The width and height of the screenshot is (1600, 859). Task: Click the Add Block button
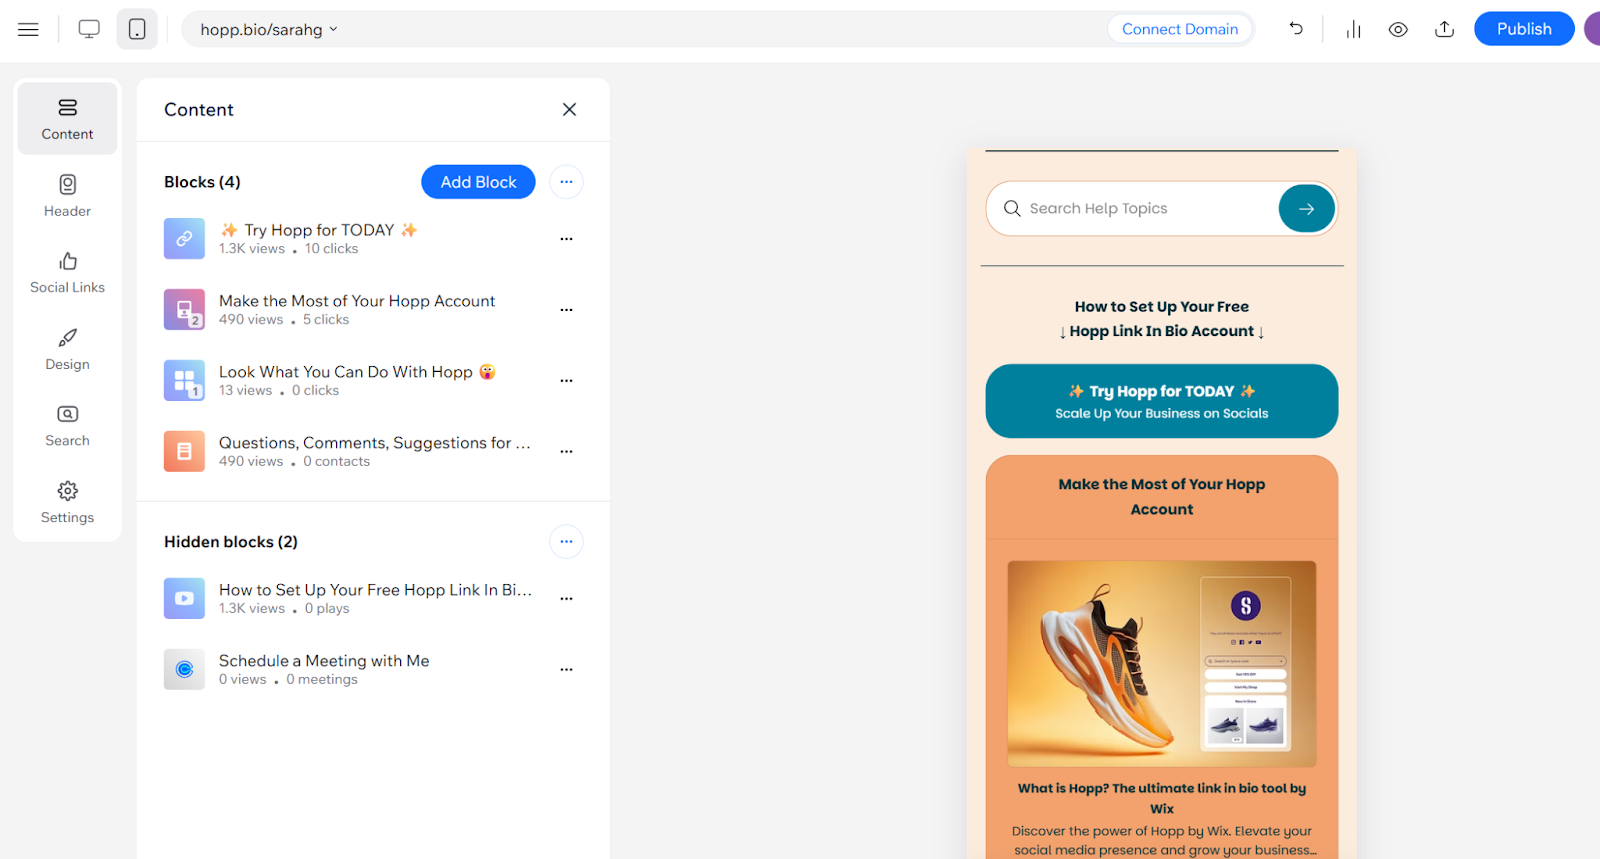478,182
